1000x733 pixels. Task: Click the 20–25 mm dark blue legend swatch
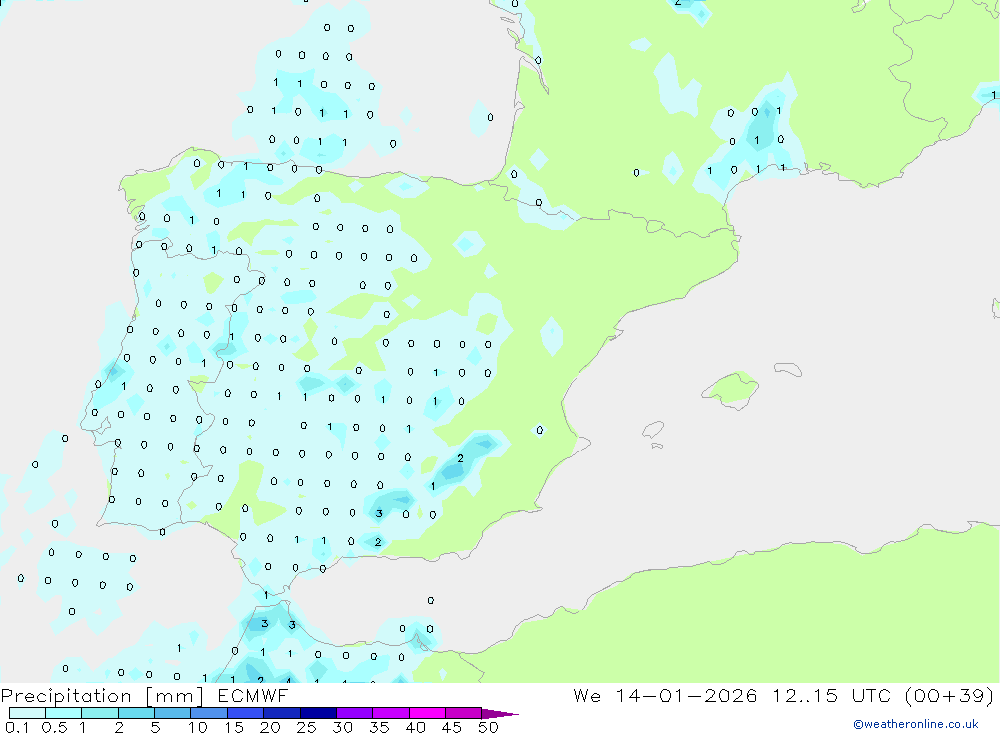pos(282,713)
